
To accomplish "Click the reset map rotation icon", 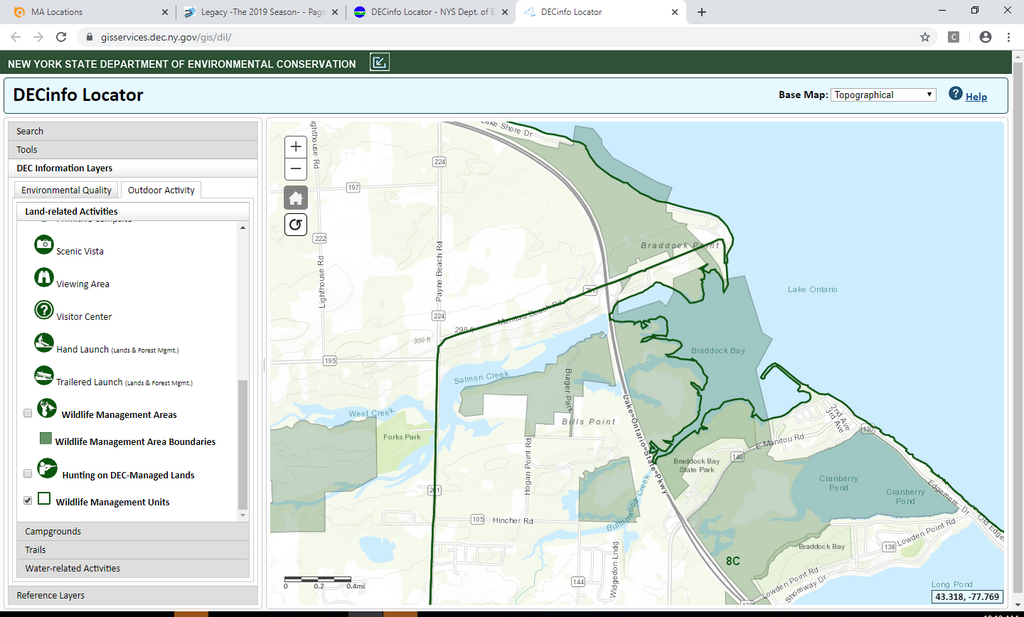I will [295, 224].
